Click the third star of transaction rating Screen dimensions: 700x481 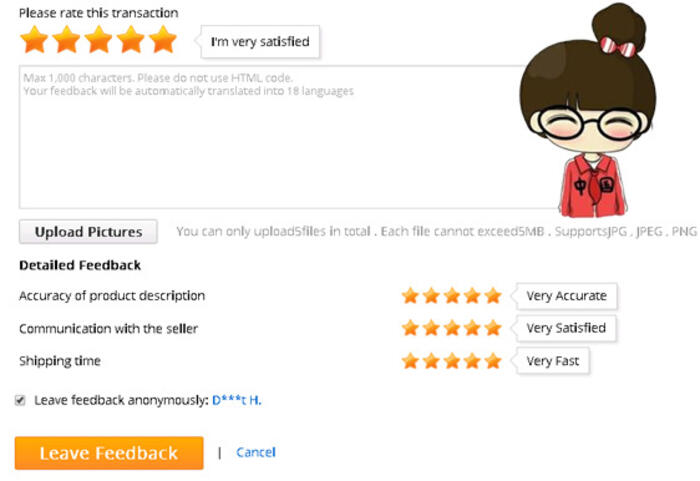pyautogui.click(x=98, y=40)
